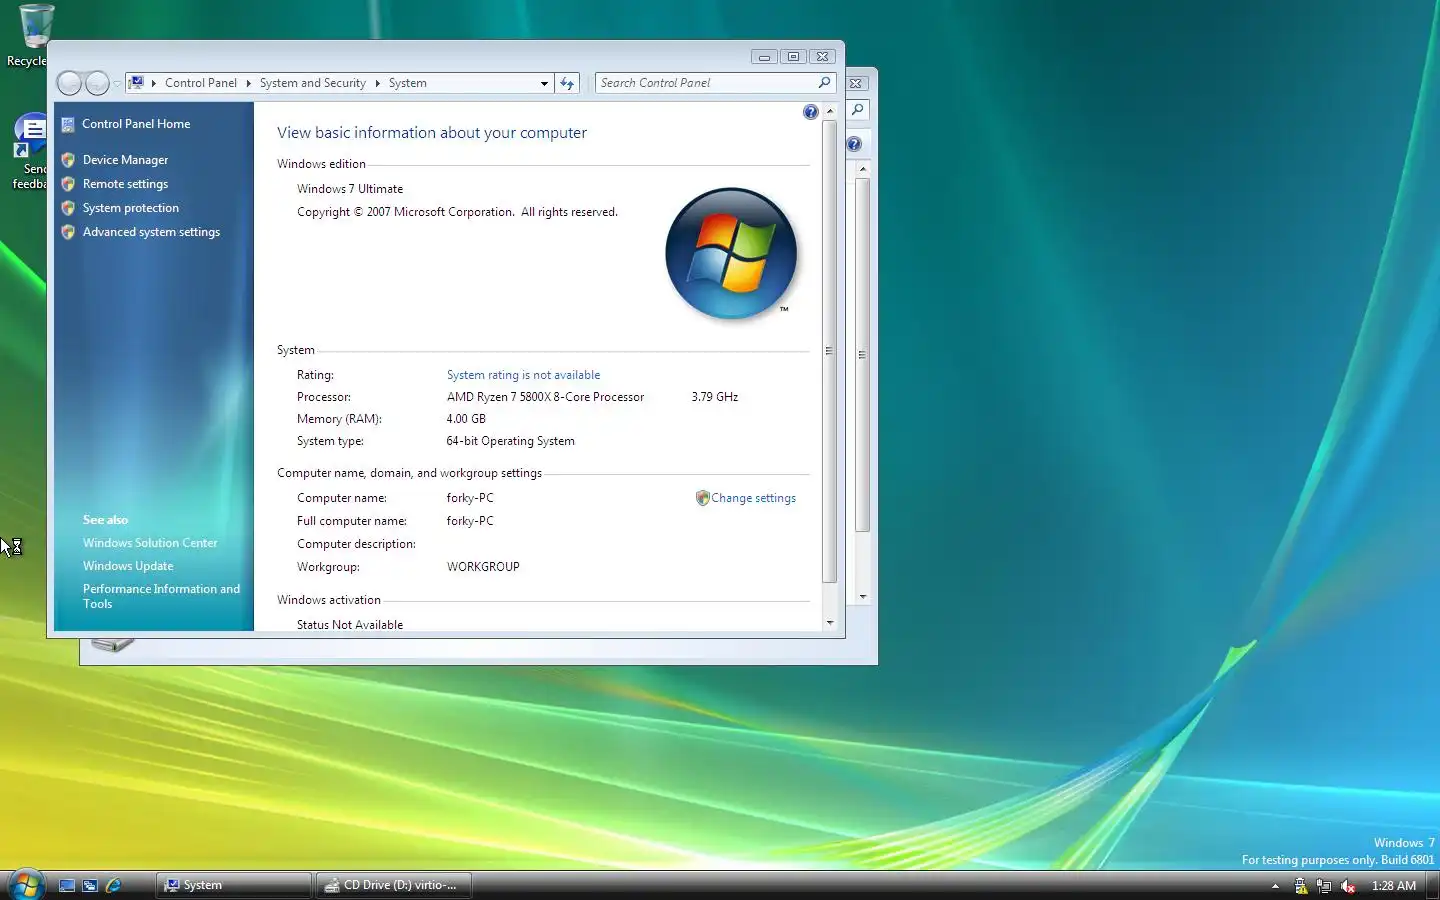The height and width of the screenshot is (900, 1440).
Task: Click the Refresh button by address bar
Action: (567, 83)
